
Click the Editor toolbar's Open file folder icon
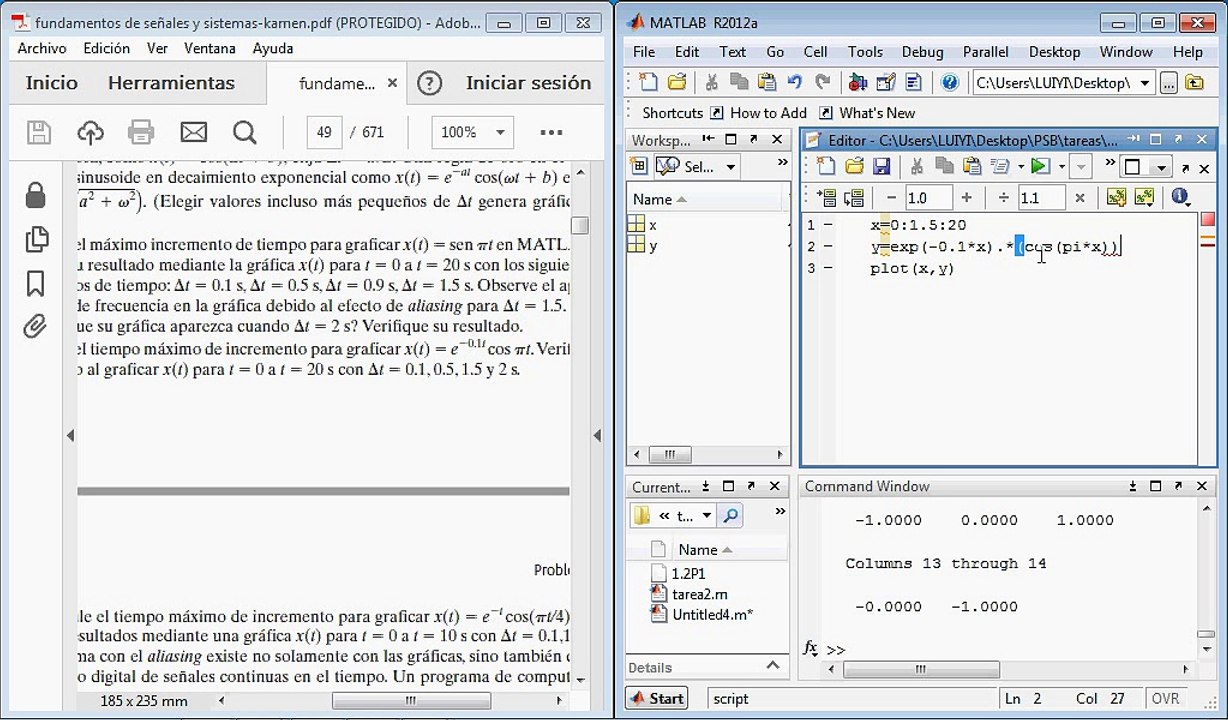tap(854, 166)
